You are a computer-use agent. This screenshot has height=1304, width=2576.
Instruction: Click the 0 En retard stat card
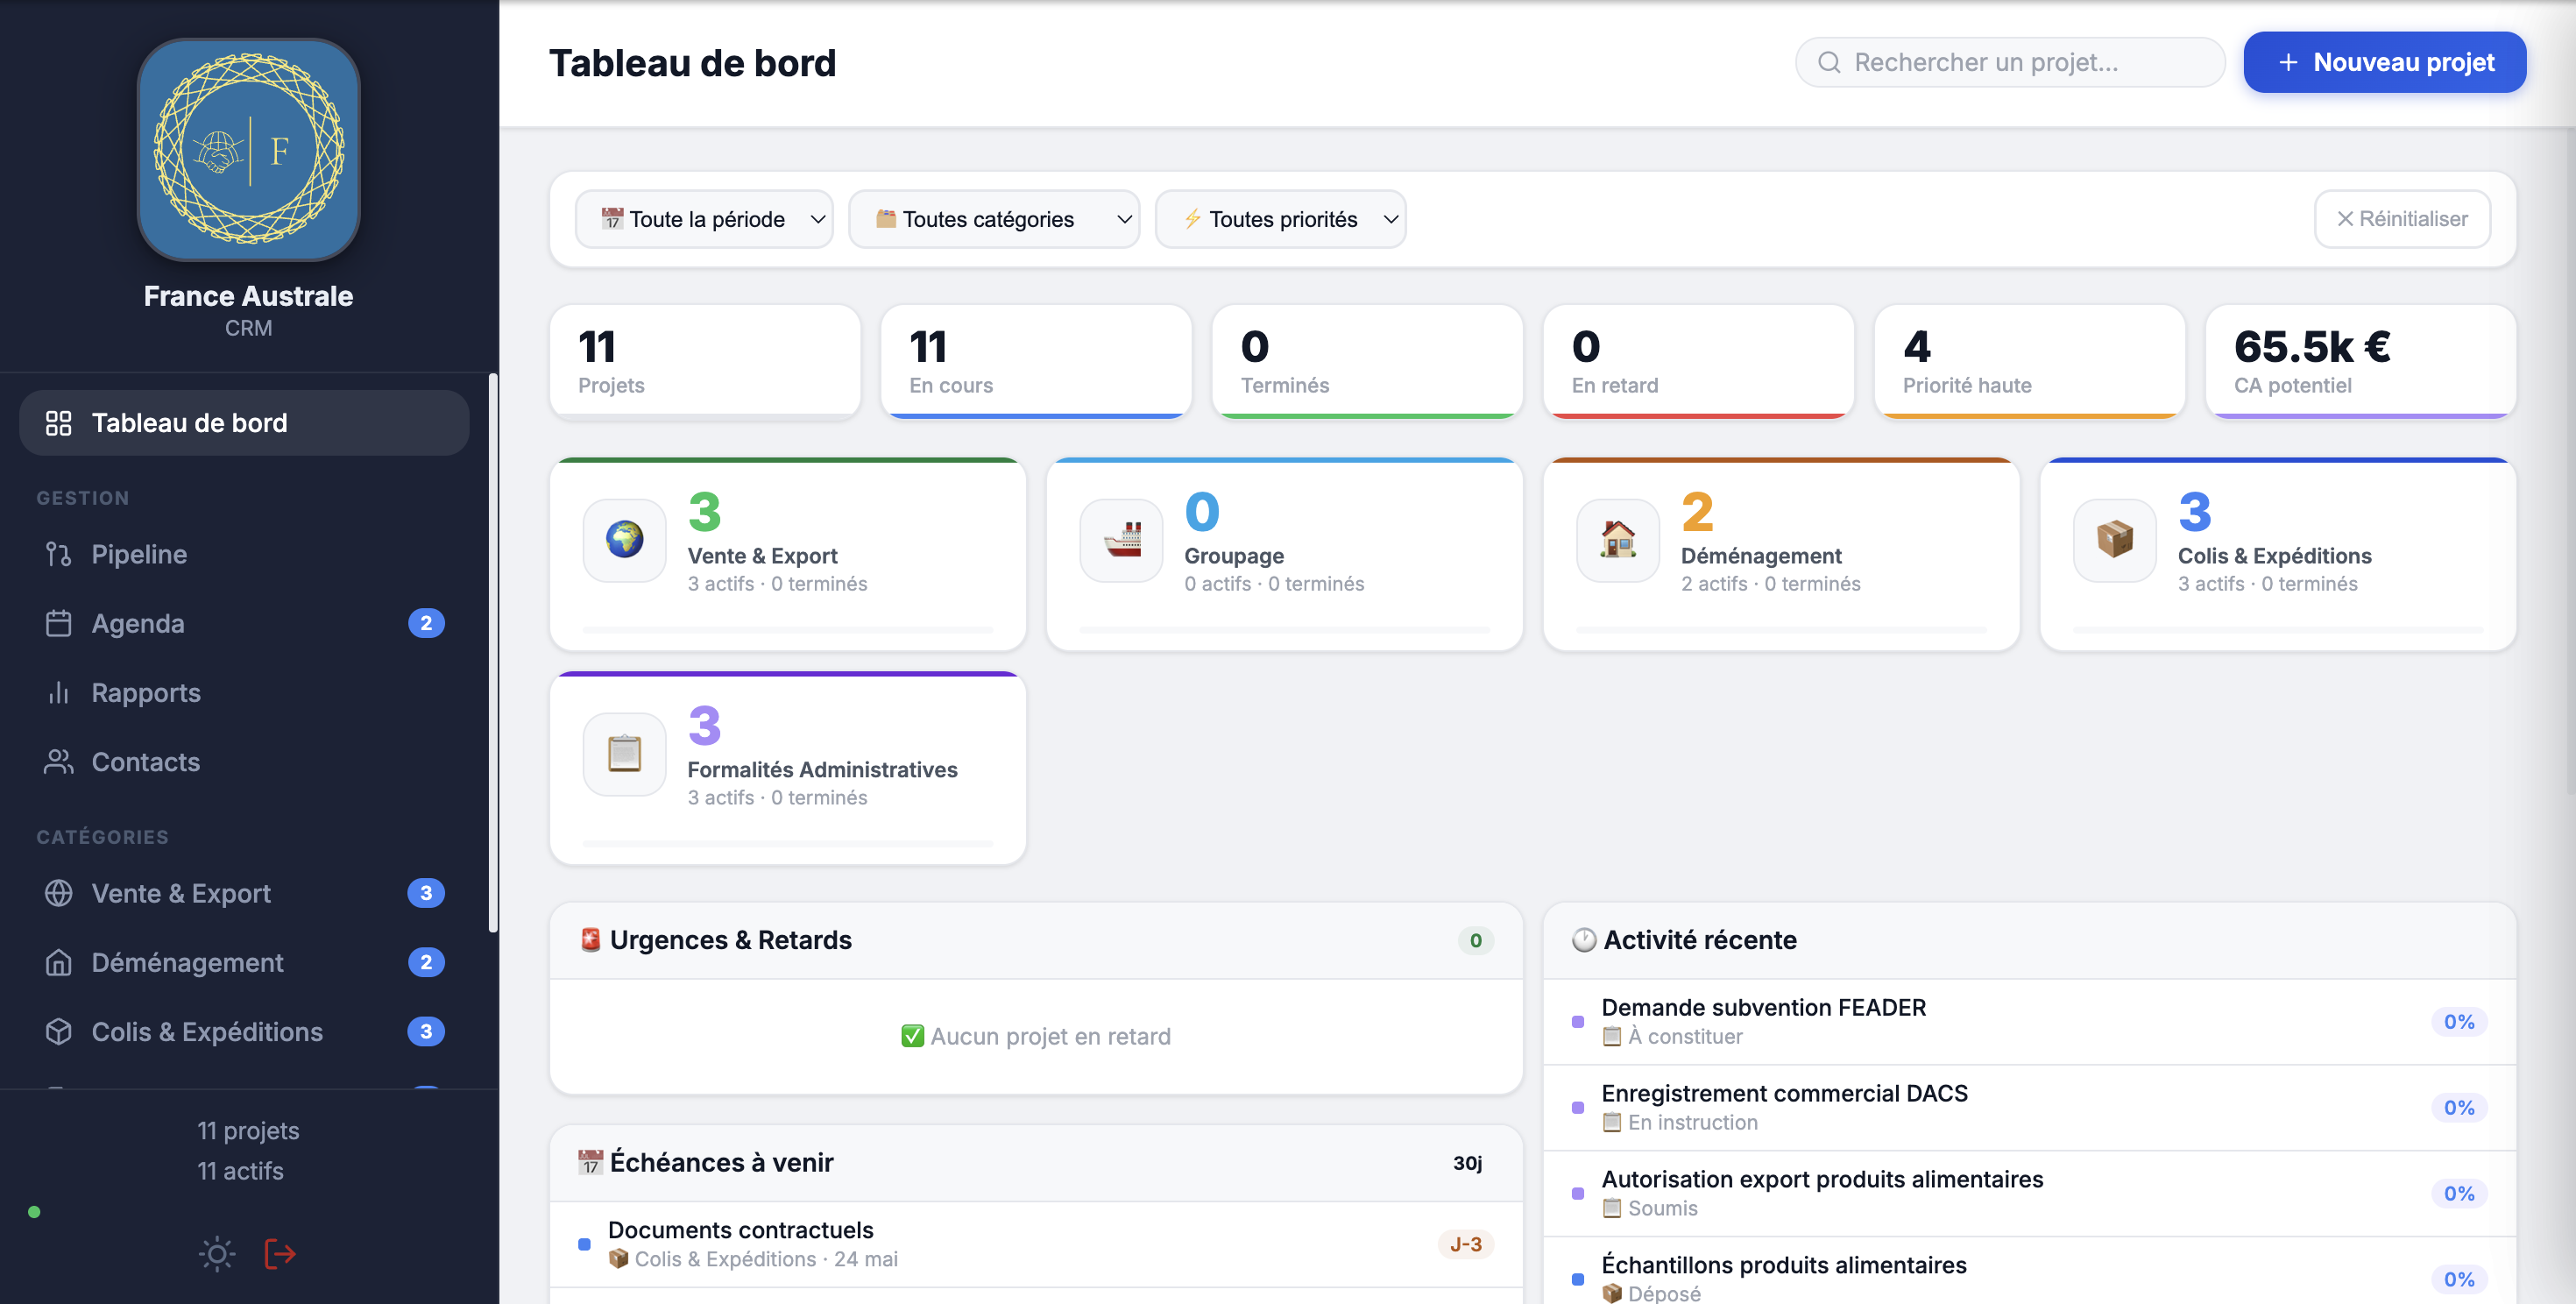pyautogui.click(x=1698, y=361)
